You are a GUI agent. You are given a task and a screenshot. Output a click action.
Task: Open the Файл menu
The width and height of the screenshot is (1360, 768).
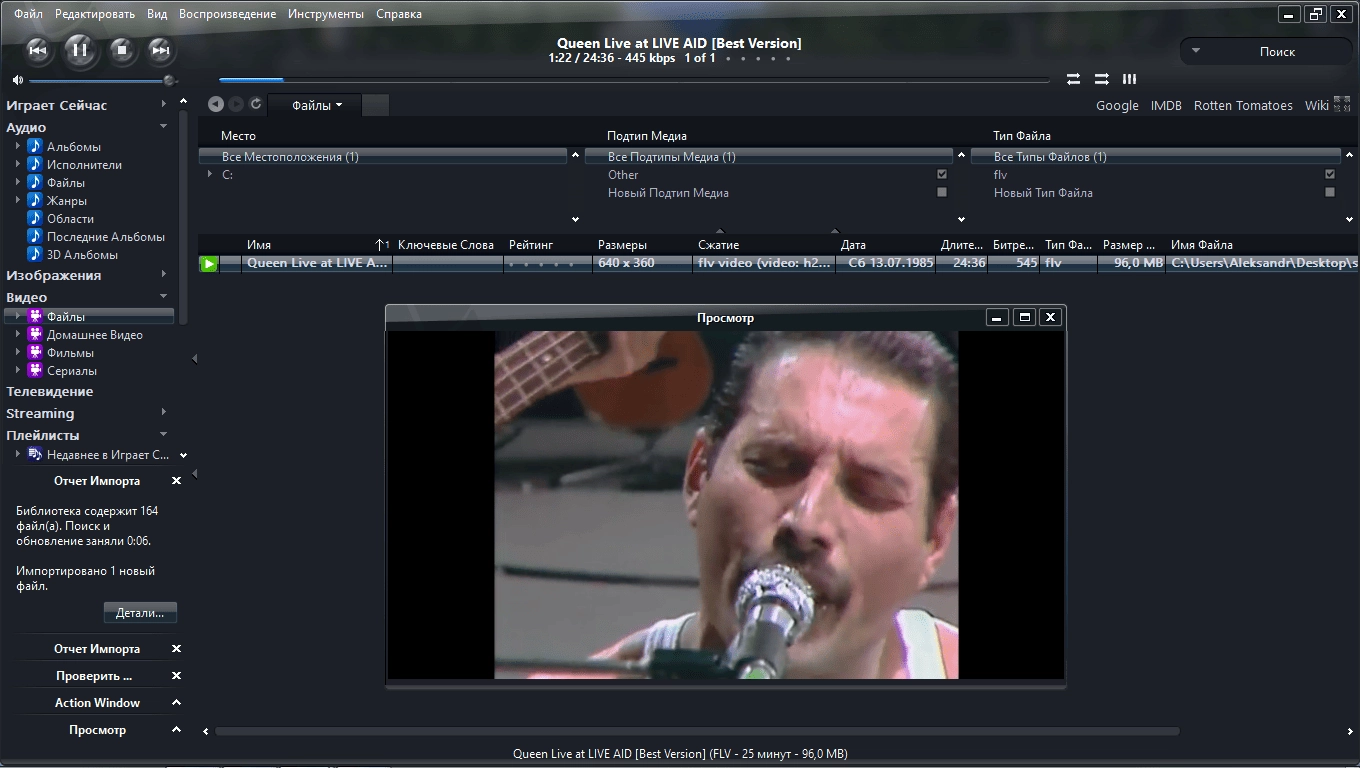(x=29, y=14)
